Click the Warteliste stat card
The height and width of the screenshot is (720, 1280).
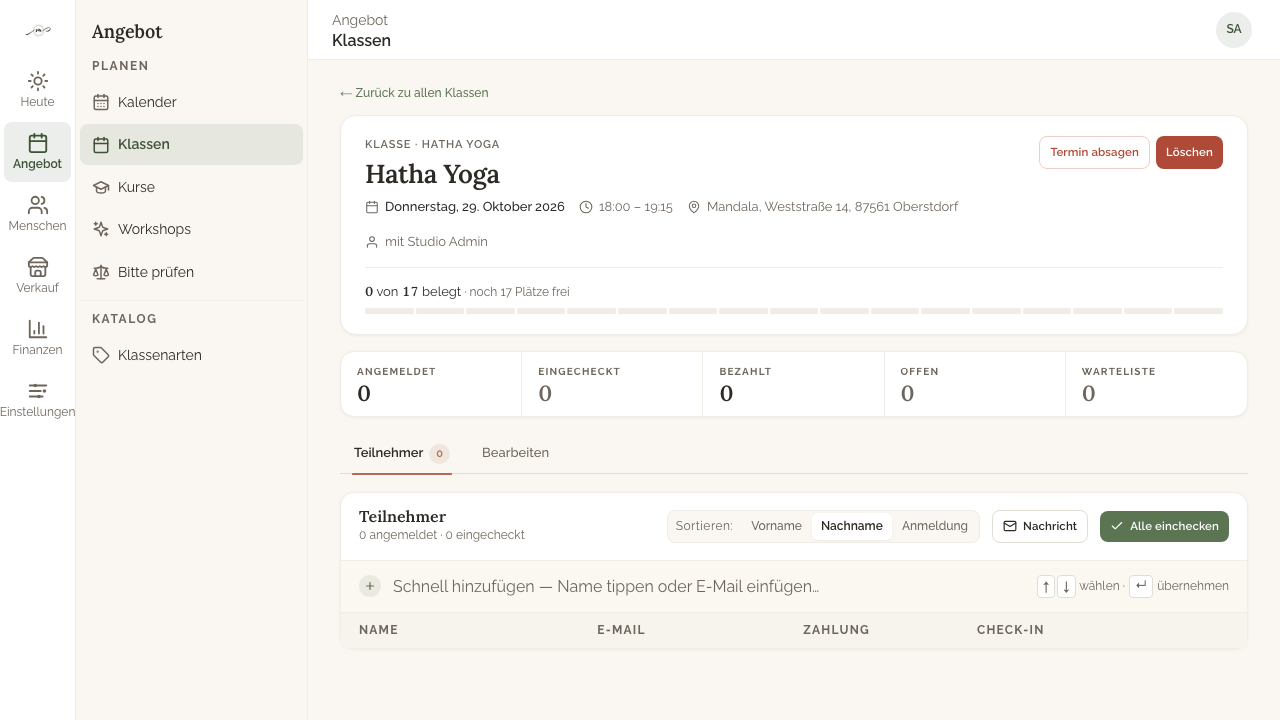1156,384
